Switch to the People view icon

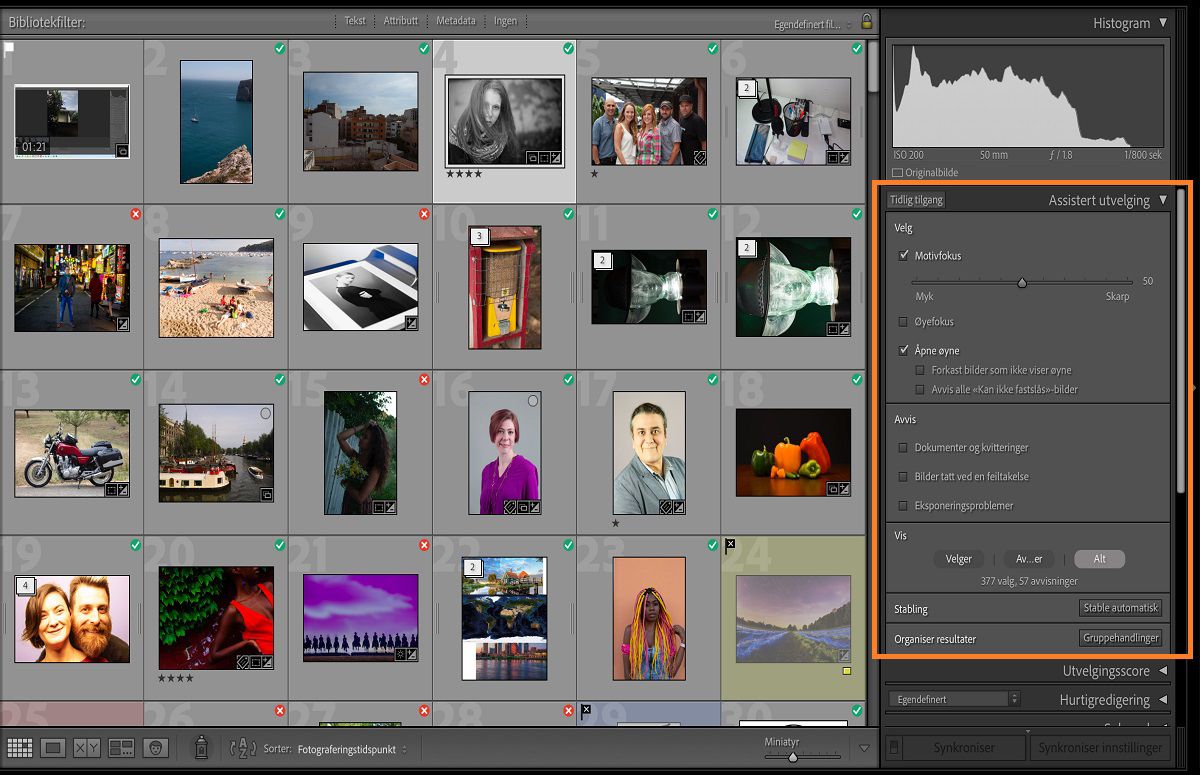pos(155,747)
